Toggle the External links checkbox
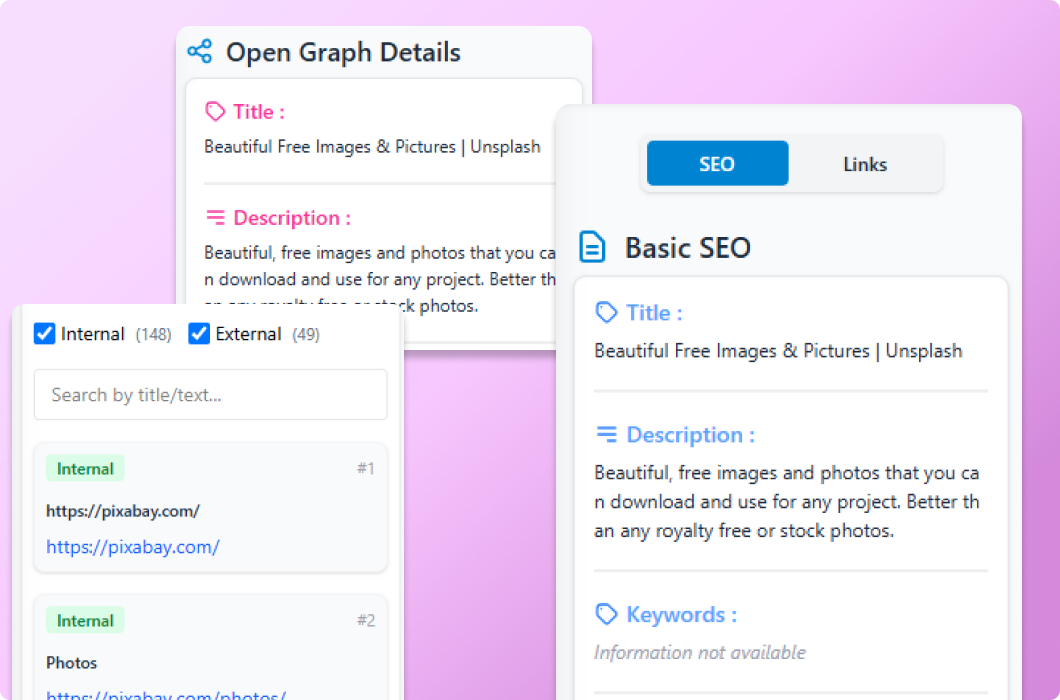This screenshot has height=700, width=1060. (x=199, y=334)
